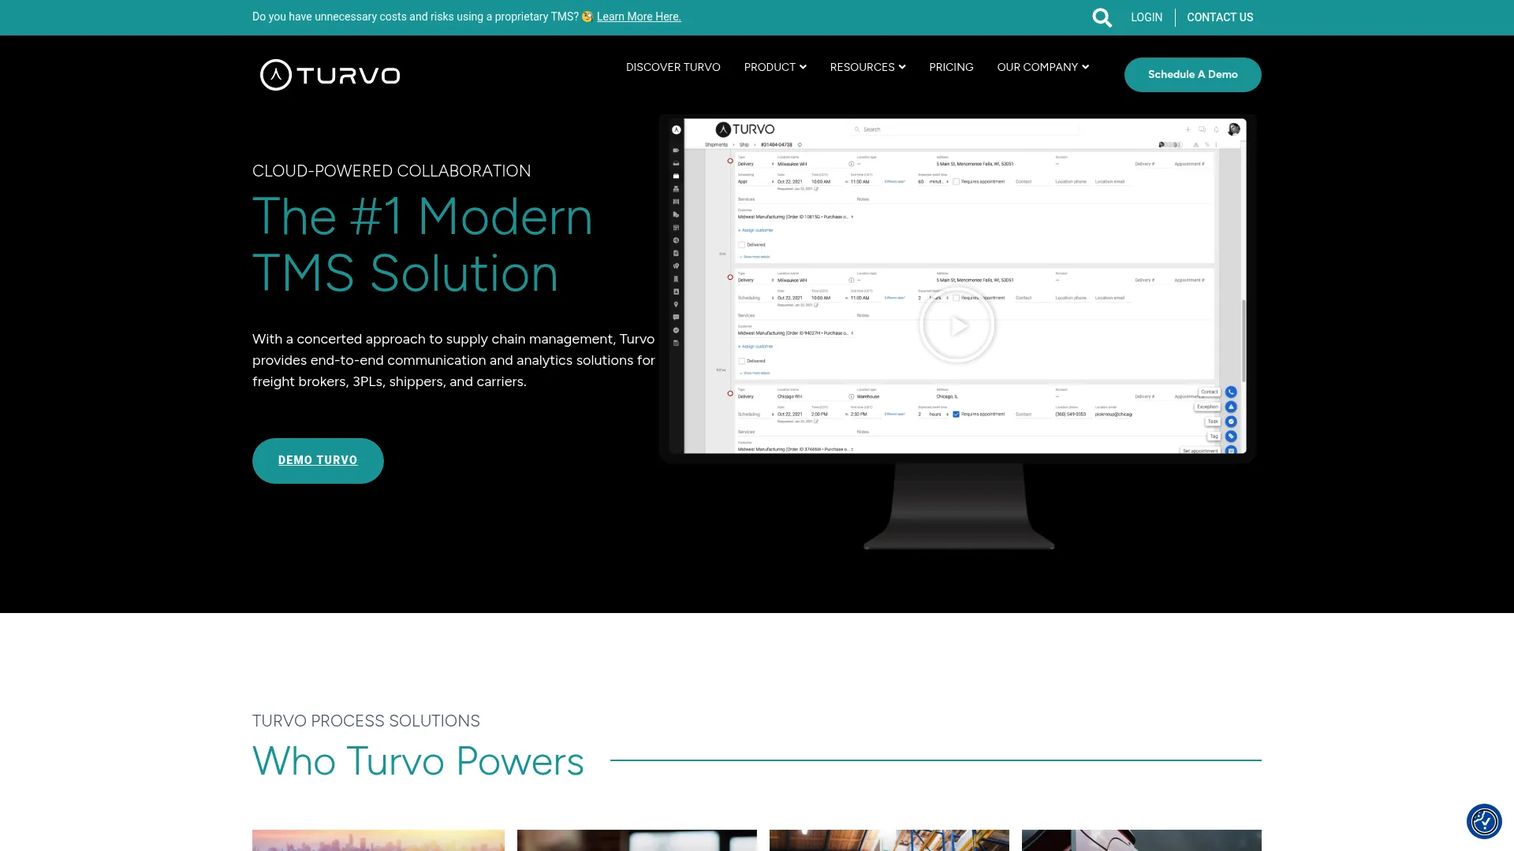The height and width of the screenshot is (851, 1514).
Task: Click the "TURVO PROCESS SOLUTIONS" label
Action: [x=366, y=721]
